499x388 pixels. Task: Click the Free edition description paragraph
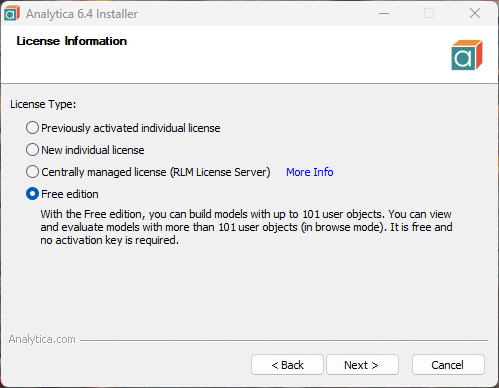pos(246,227)
